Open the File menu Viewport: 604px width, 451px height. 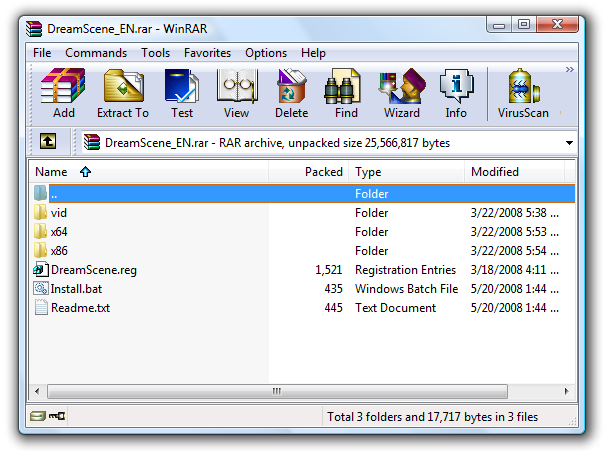(42, 53)
